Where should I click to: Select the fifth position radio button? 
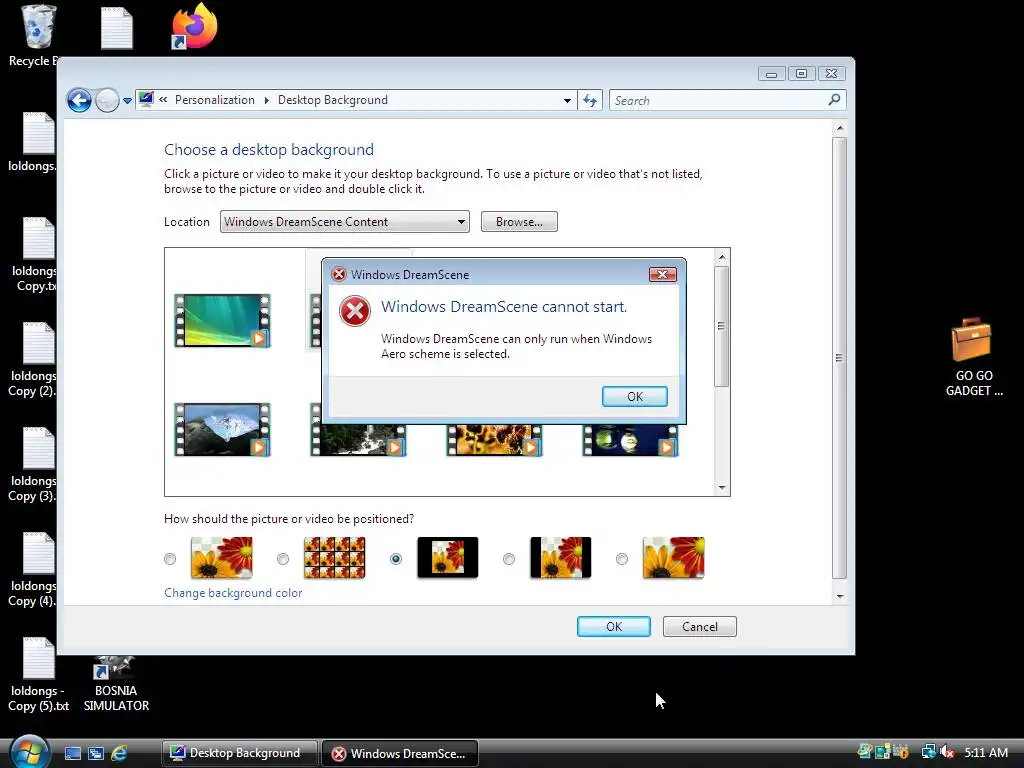click(622, 559)
